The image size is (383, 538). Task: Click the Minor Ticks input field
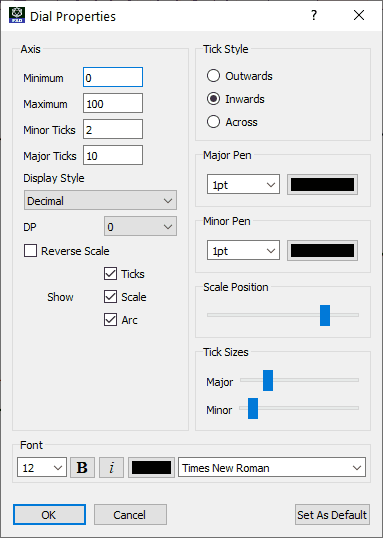(x=113, y=129)
